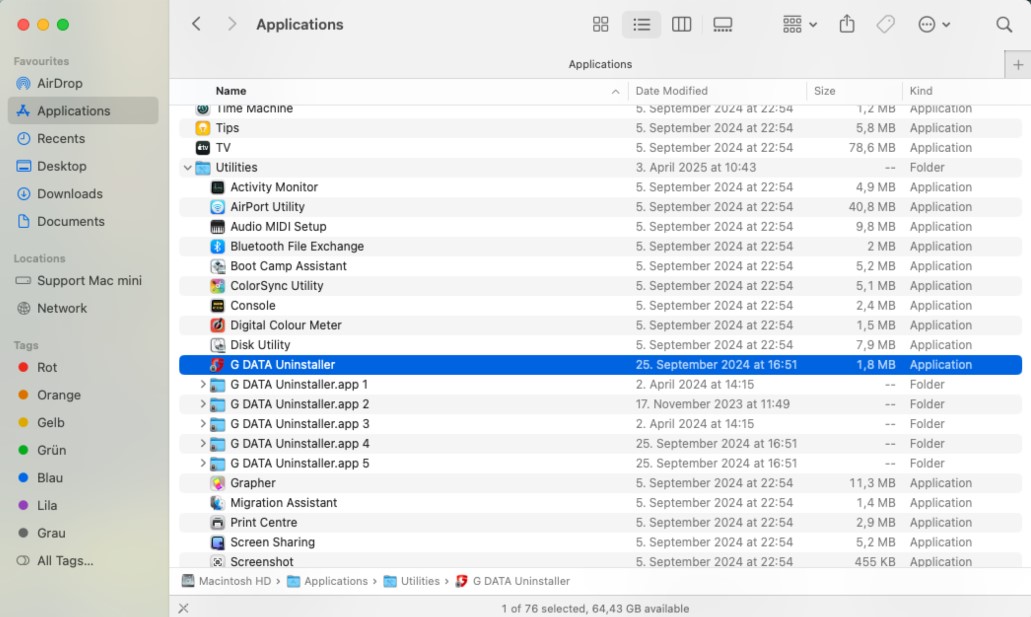Sort by the Kind column header
Viewport: 1031px width, 617px height.
click(x=921, y=91)
